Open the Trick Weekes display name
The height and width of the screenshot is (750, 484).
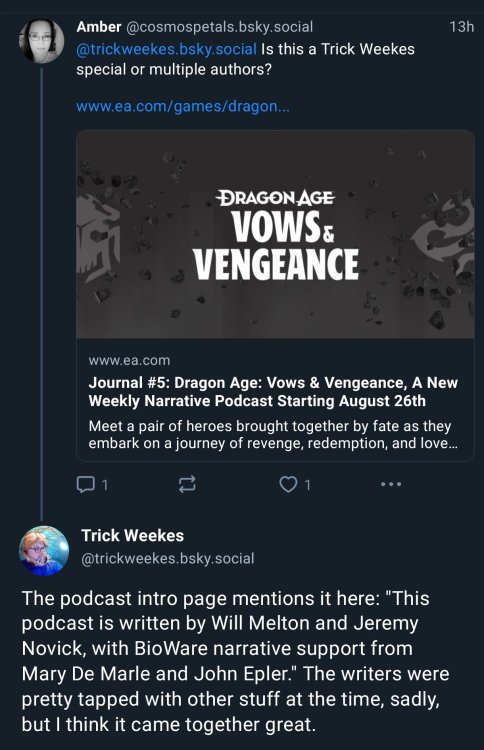pos(132,536)
